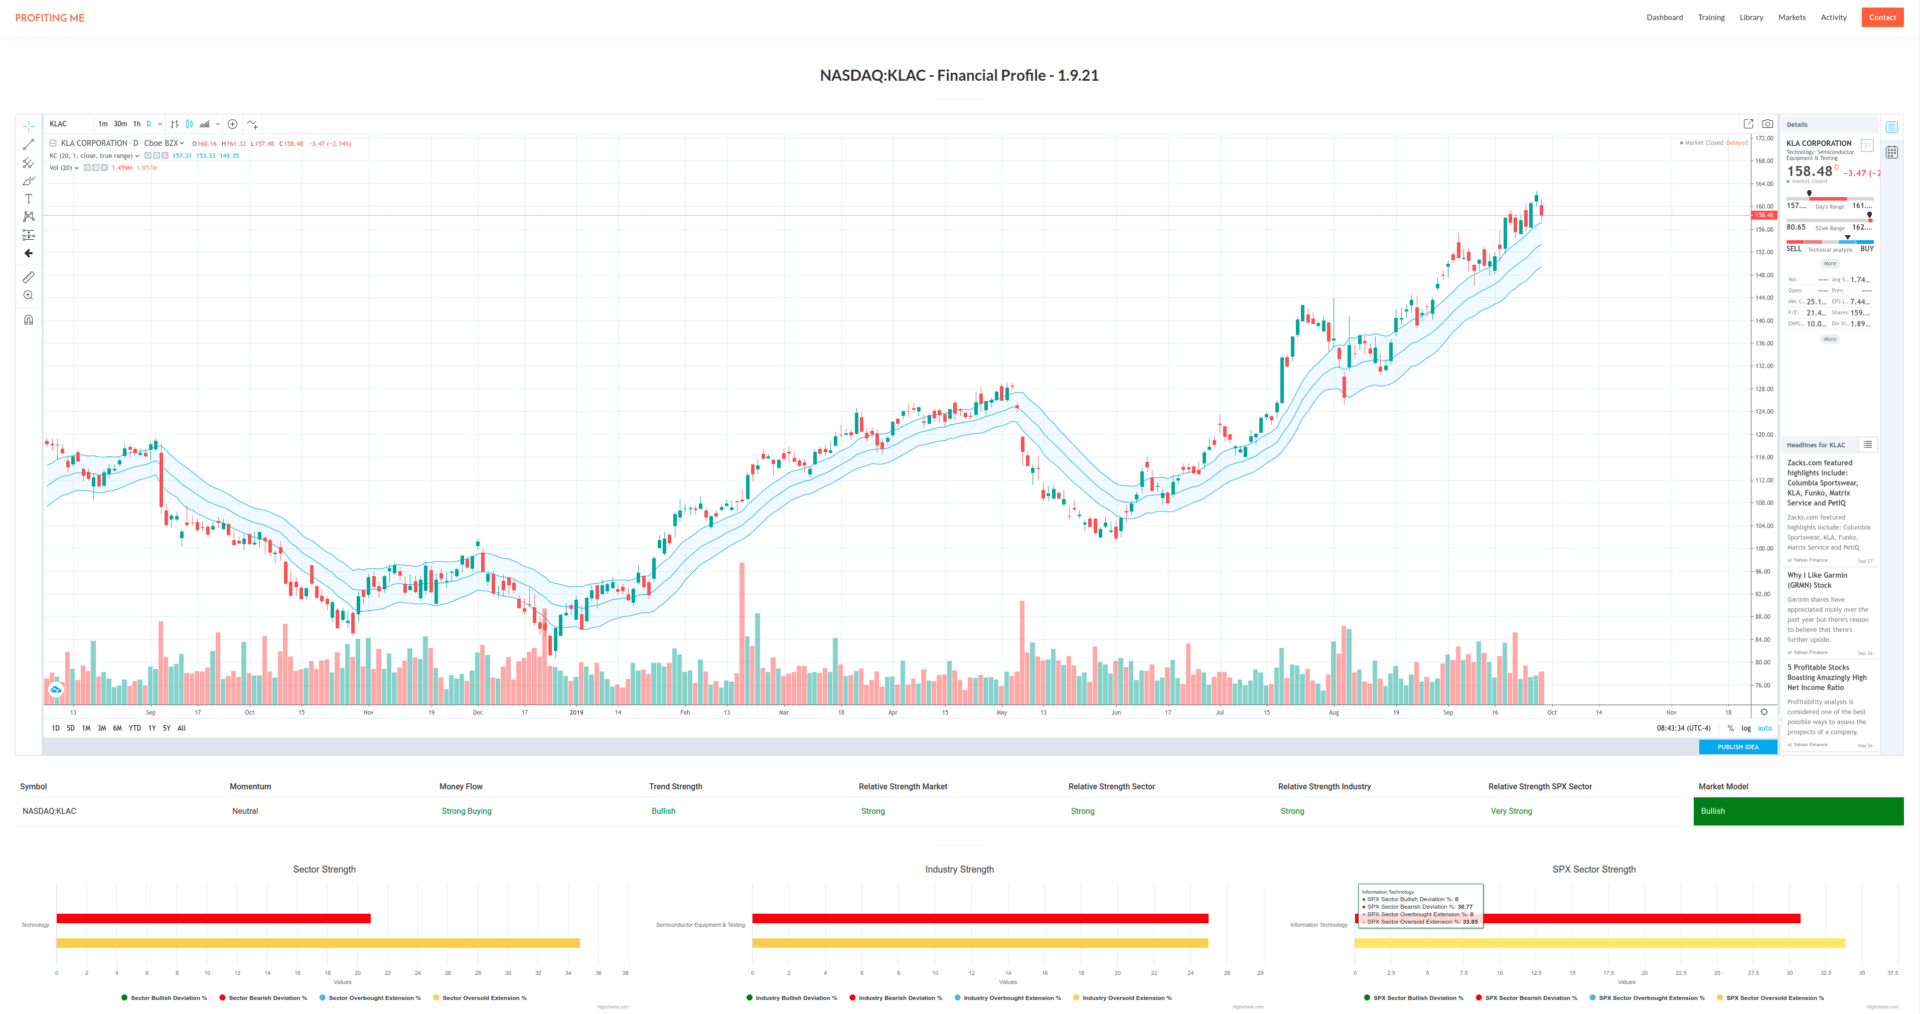The height and width of the screenshot is (1014, 1920).
Task: Switch chart to candles style
Action: coord(189,124)
